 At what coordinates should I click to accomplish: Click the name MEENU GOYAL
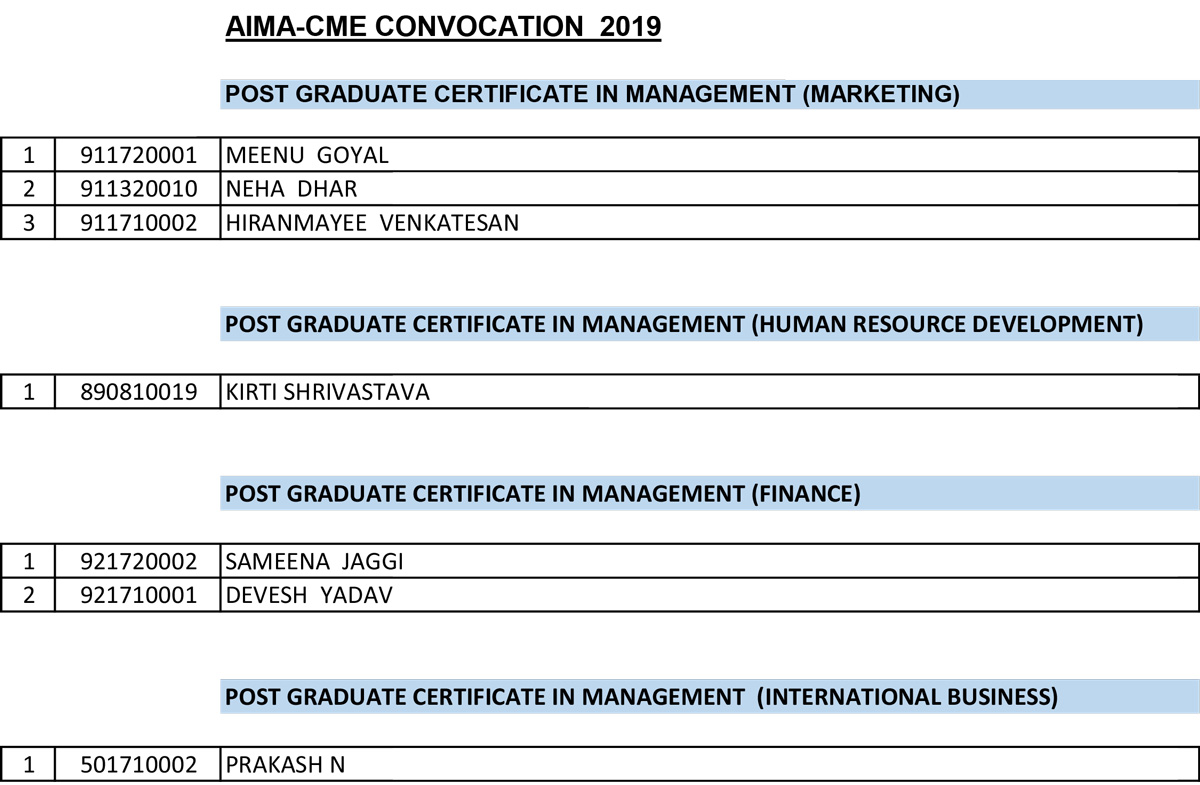pos(308,155)
